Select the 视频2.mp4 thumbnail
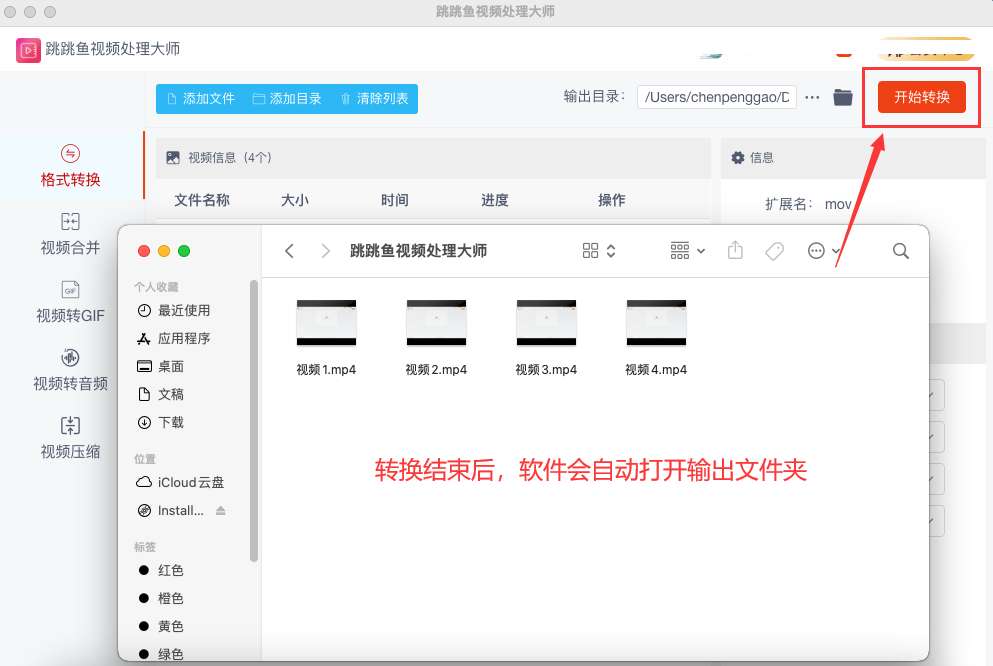 (436, 323)
